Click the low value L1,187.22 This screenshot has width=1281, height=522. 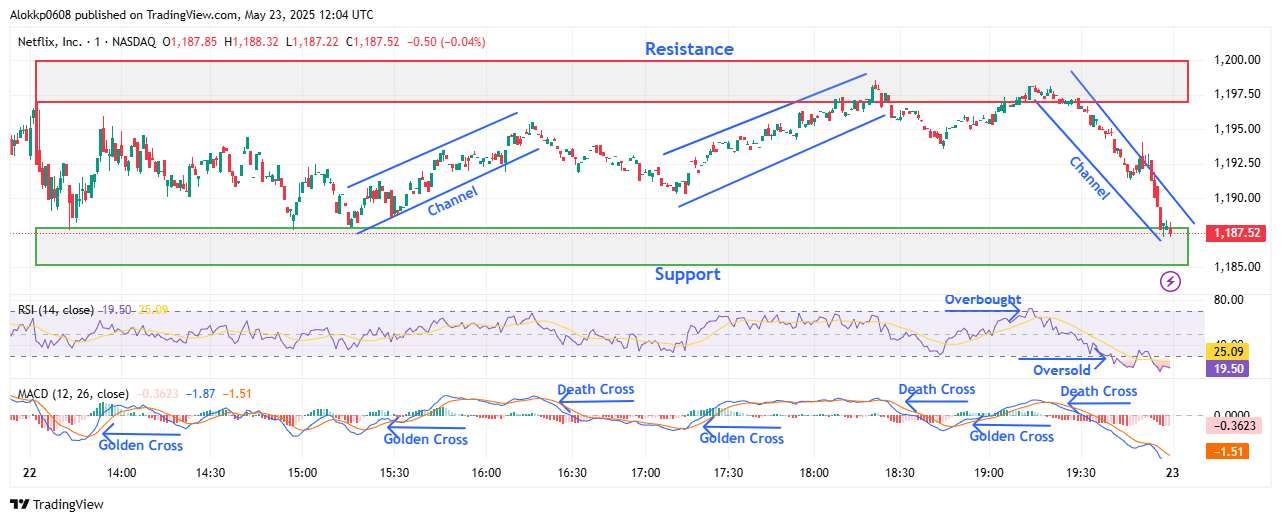click(x=311, y=41)
